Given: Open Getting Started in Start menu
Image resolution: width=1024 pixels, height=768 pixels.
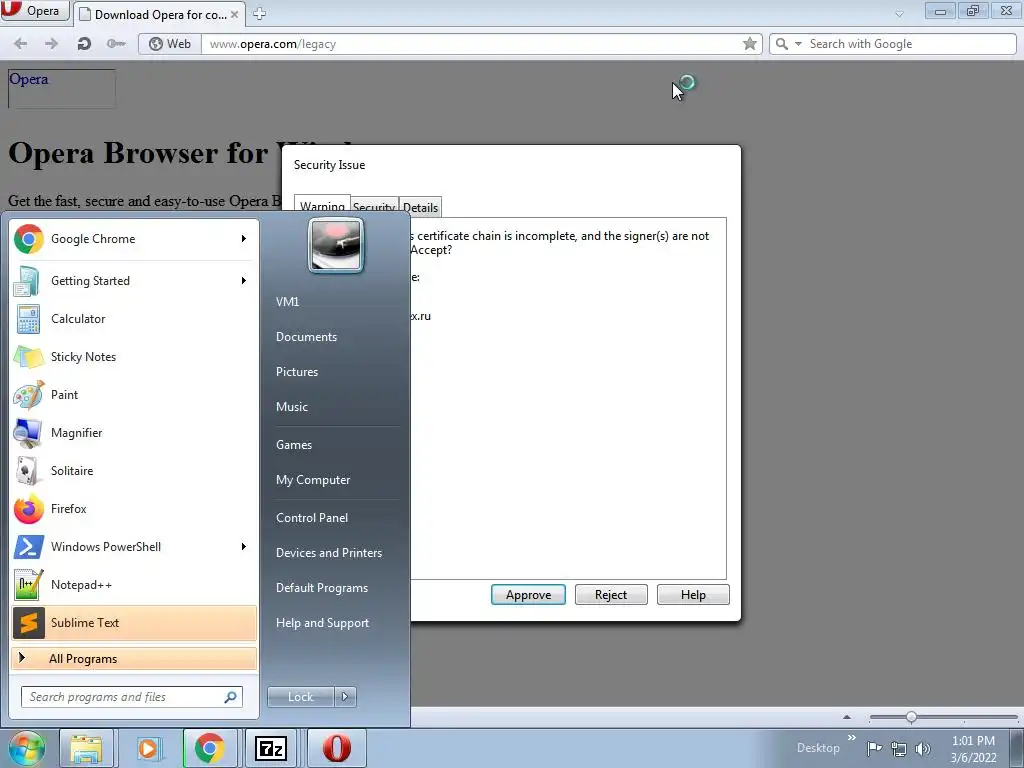Looking at the screenshot, I should [x=134, y=281].
